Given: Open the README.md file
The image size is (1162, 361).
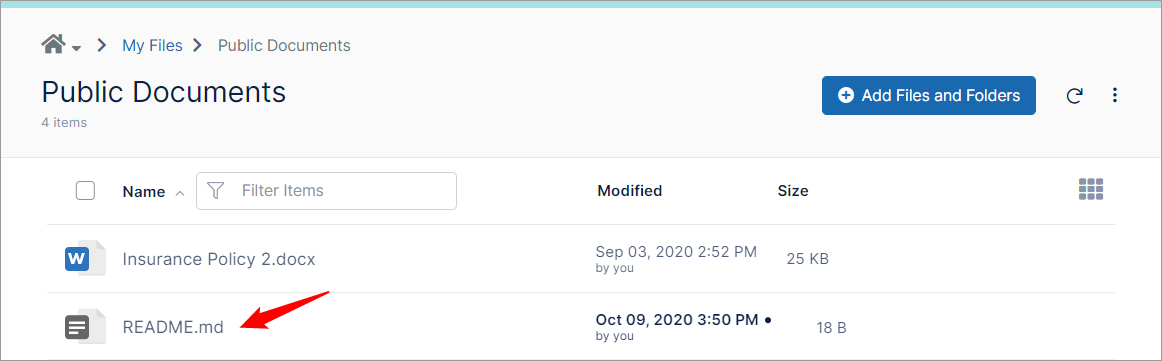Looking at the screenshot, I should pyautogui.click(x=173, y=327).
